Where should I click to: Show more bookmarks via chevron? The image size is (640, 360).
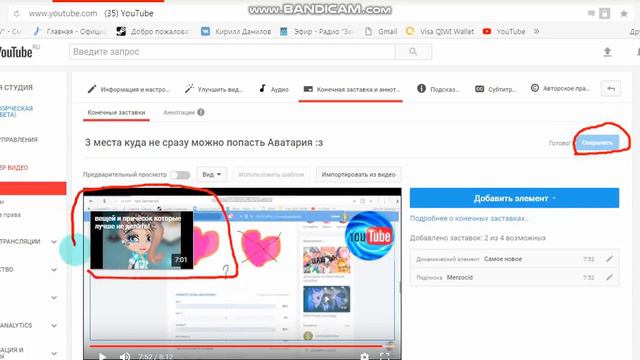pos(536,31)
